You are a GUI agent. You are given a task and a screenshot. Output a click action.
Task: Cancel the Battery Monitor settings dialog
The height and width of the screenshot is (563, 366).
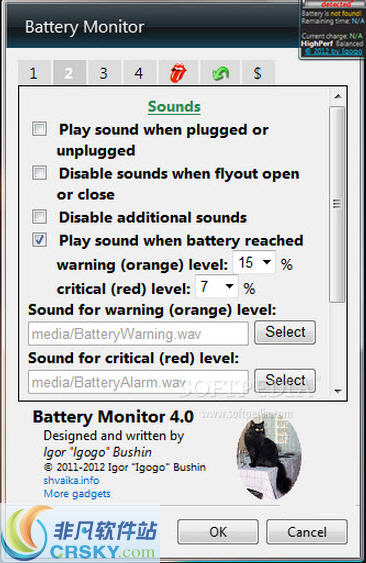click(307, 532)
